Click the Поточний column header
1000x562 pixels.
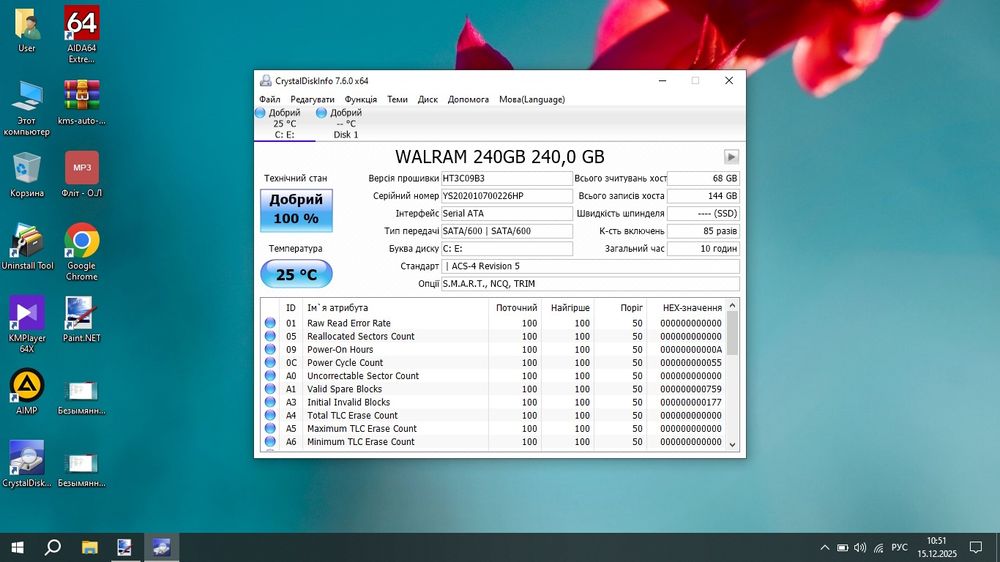point(515,307)
